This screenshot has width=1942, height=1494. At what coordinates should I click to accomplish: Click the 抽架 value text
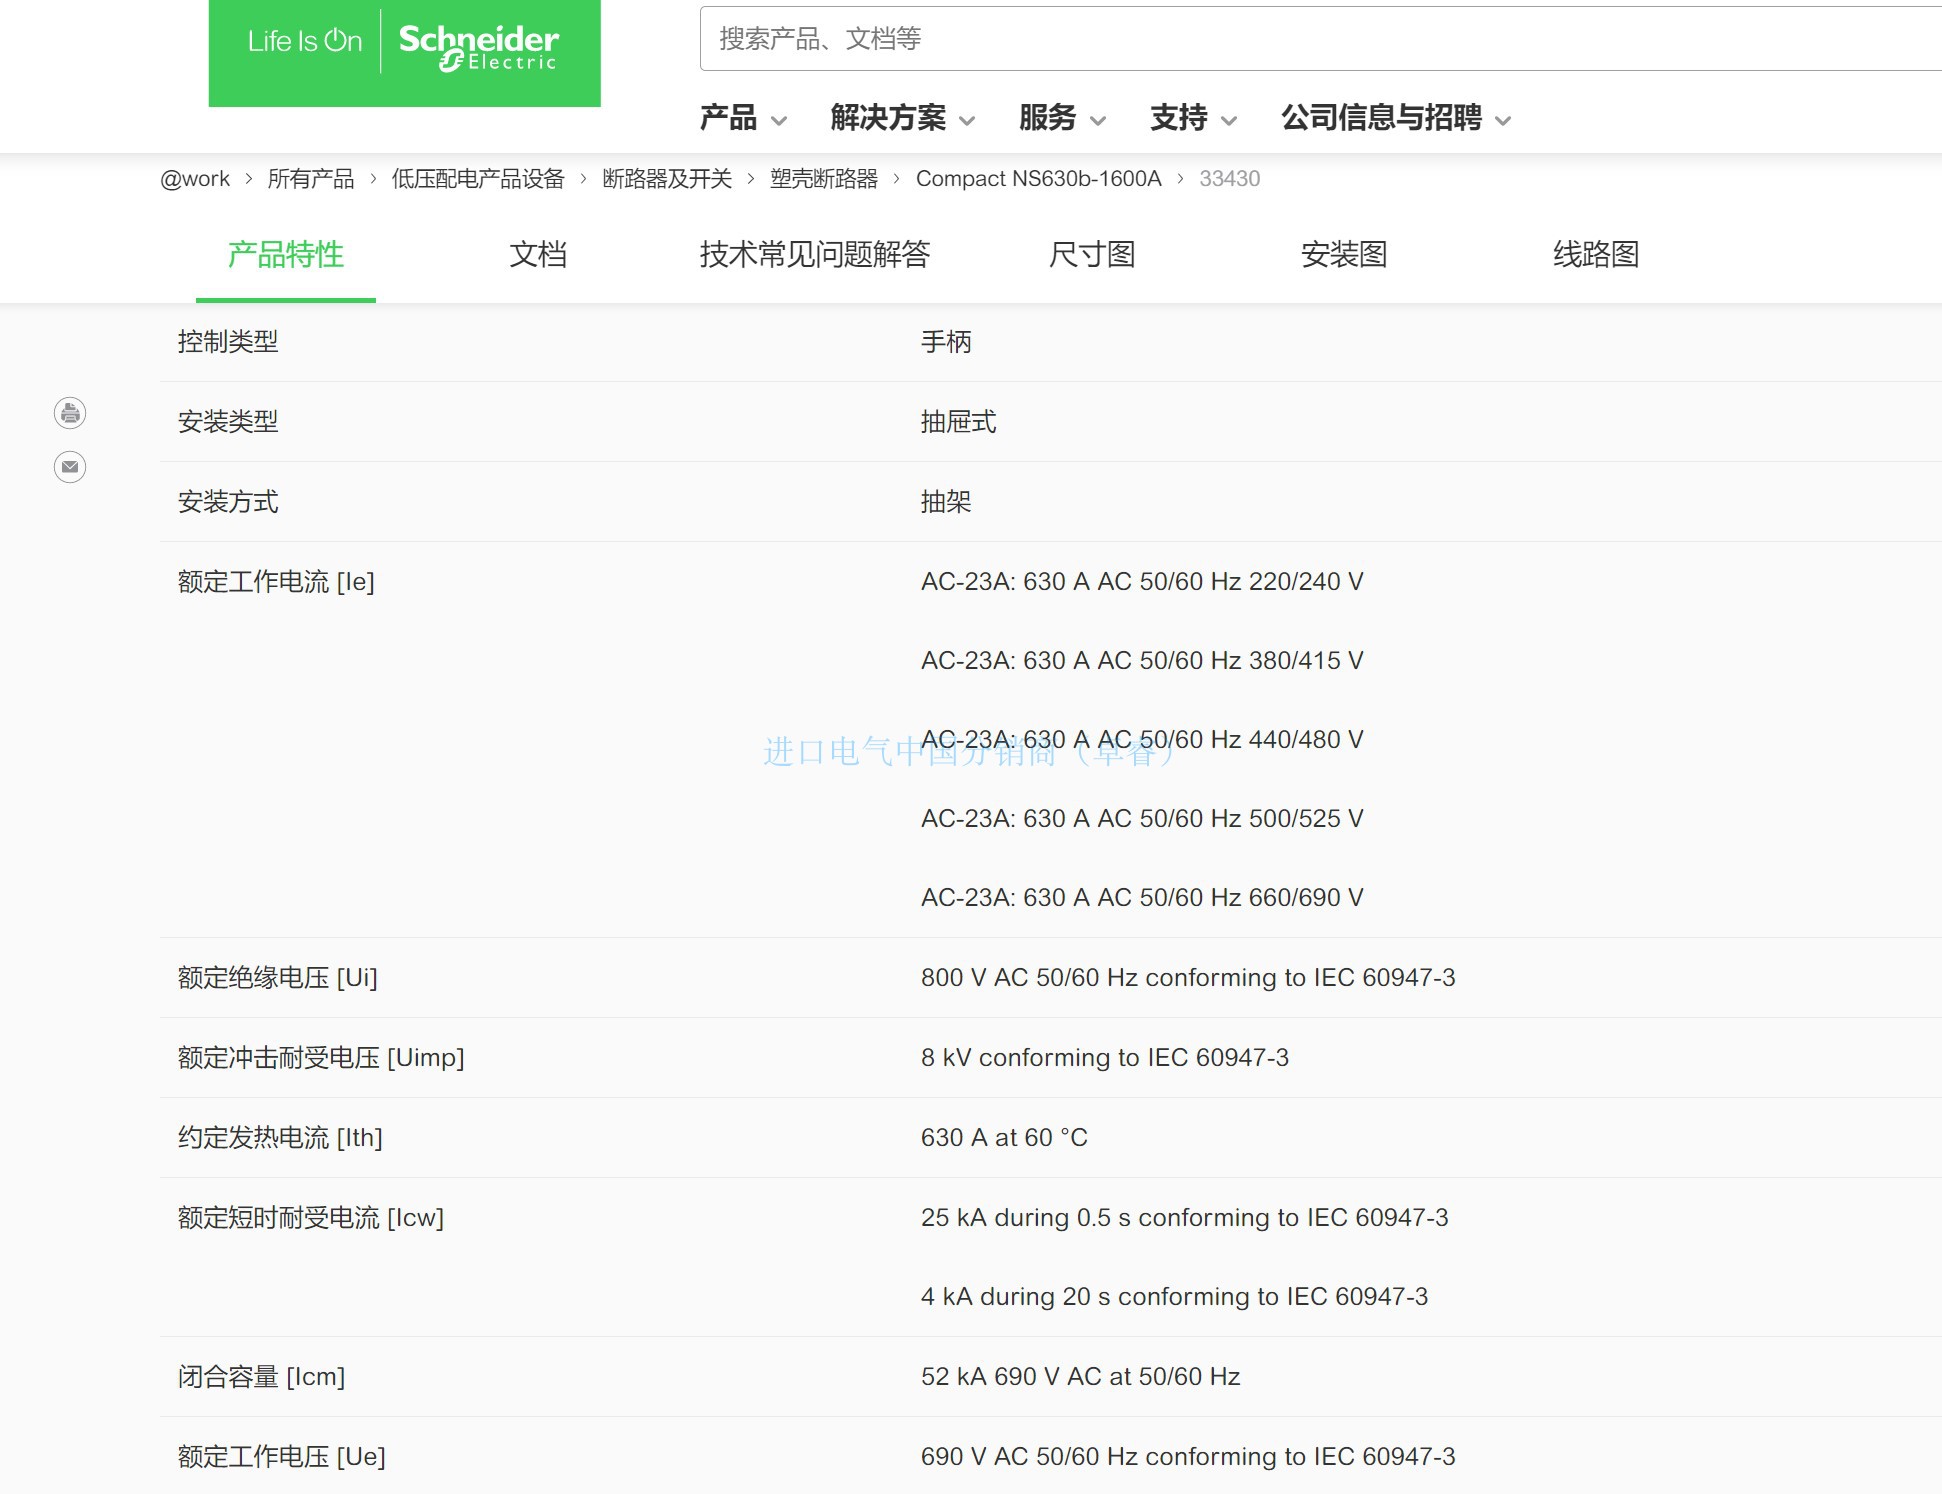coord(946,502)
